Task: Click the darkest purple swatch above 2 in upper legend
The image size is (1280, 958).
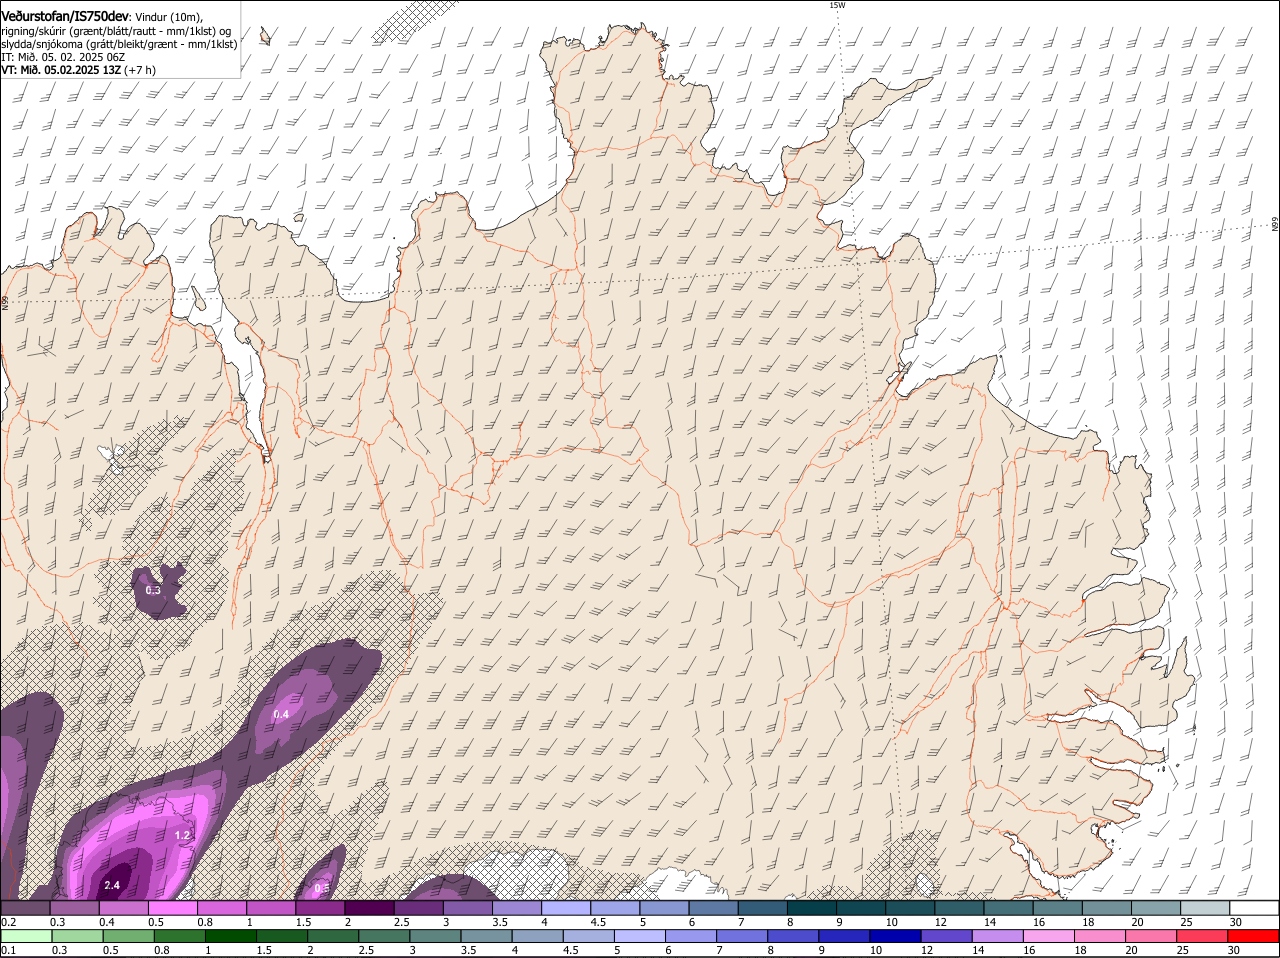Action: pos(369,907)
